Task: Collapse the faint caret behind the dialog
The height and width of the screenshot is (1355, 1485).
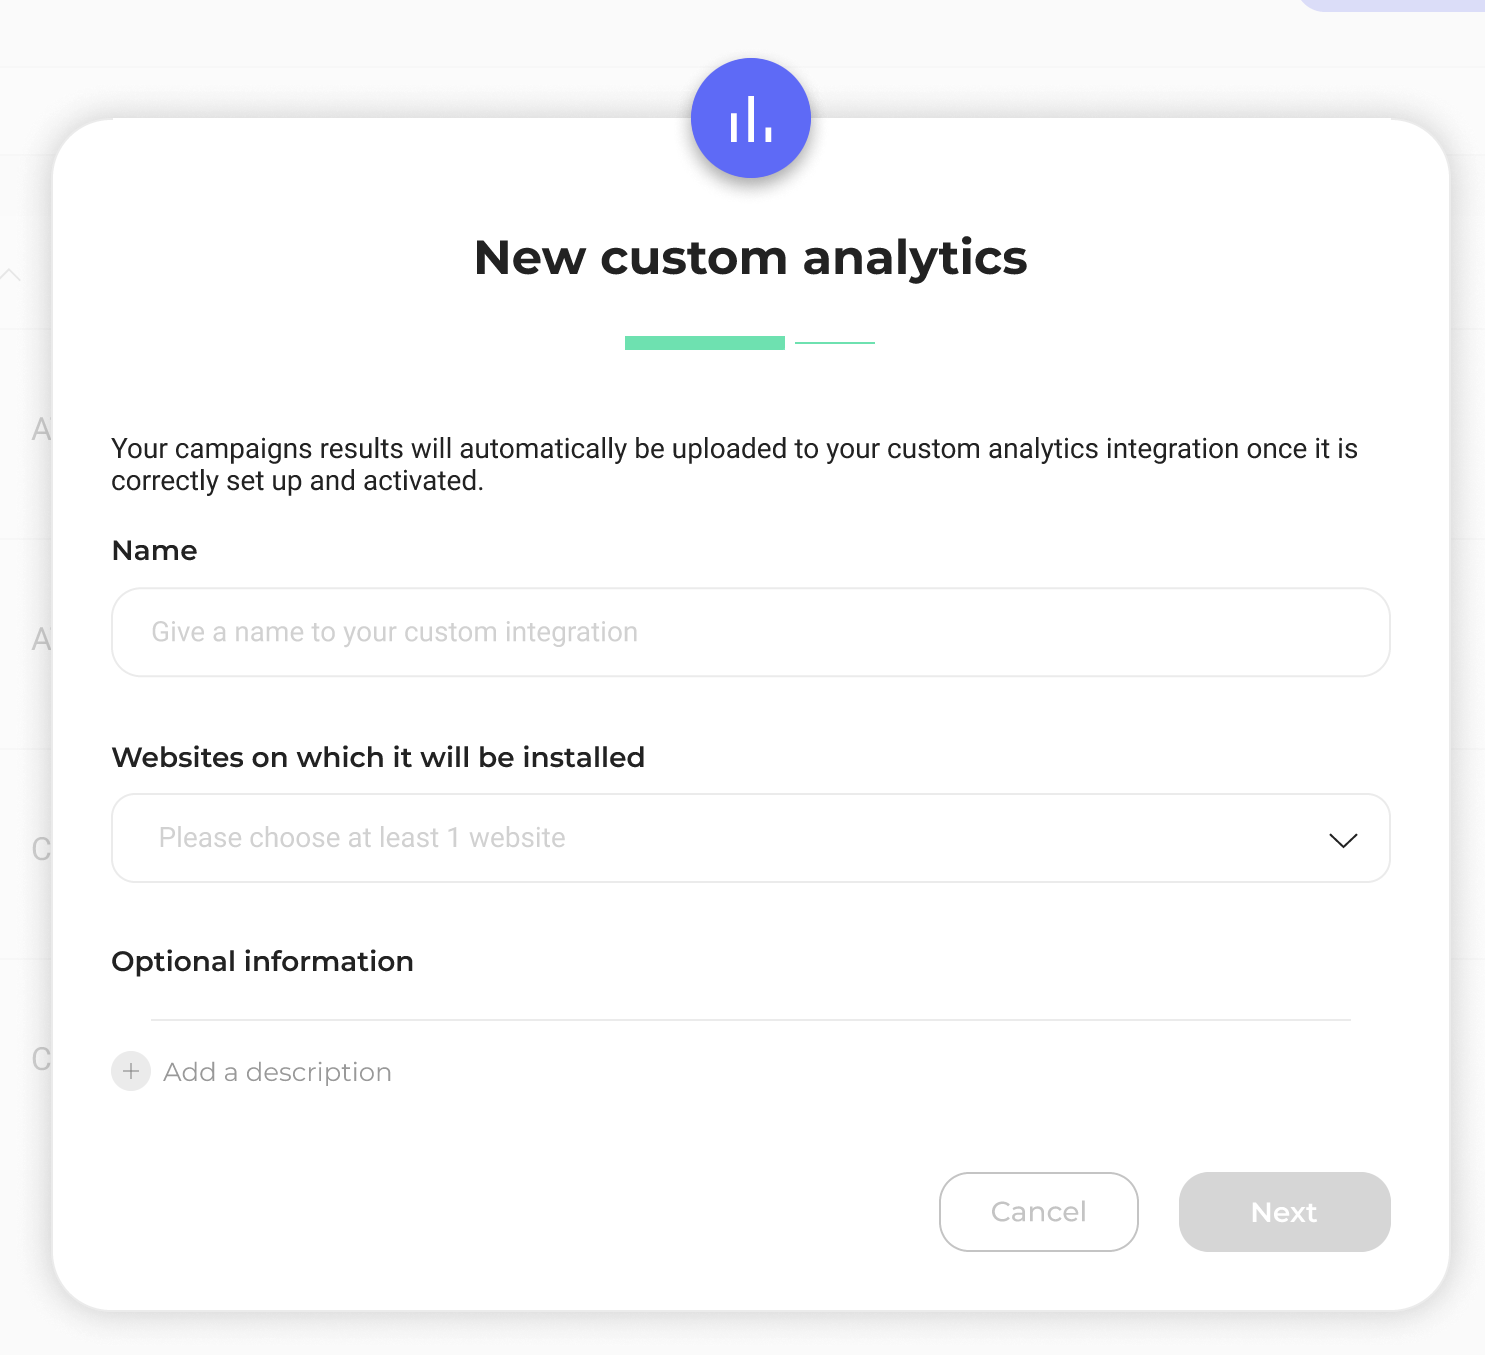Action: [11, 274]
